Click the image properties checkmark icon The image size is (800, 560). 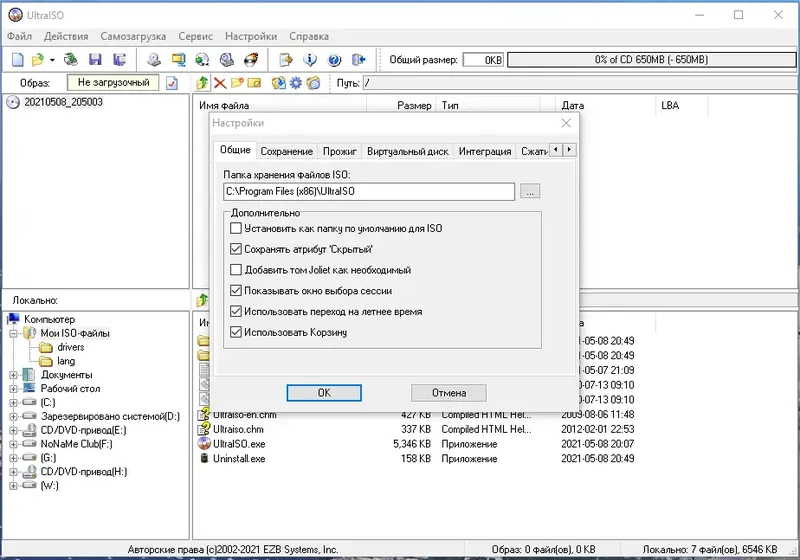pyautogui.click(x=172, y=83)
